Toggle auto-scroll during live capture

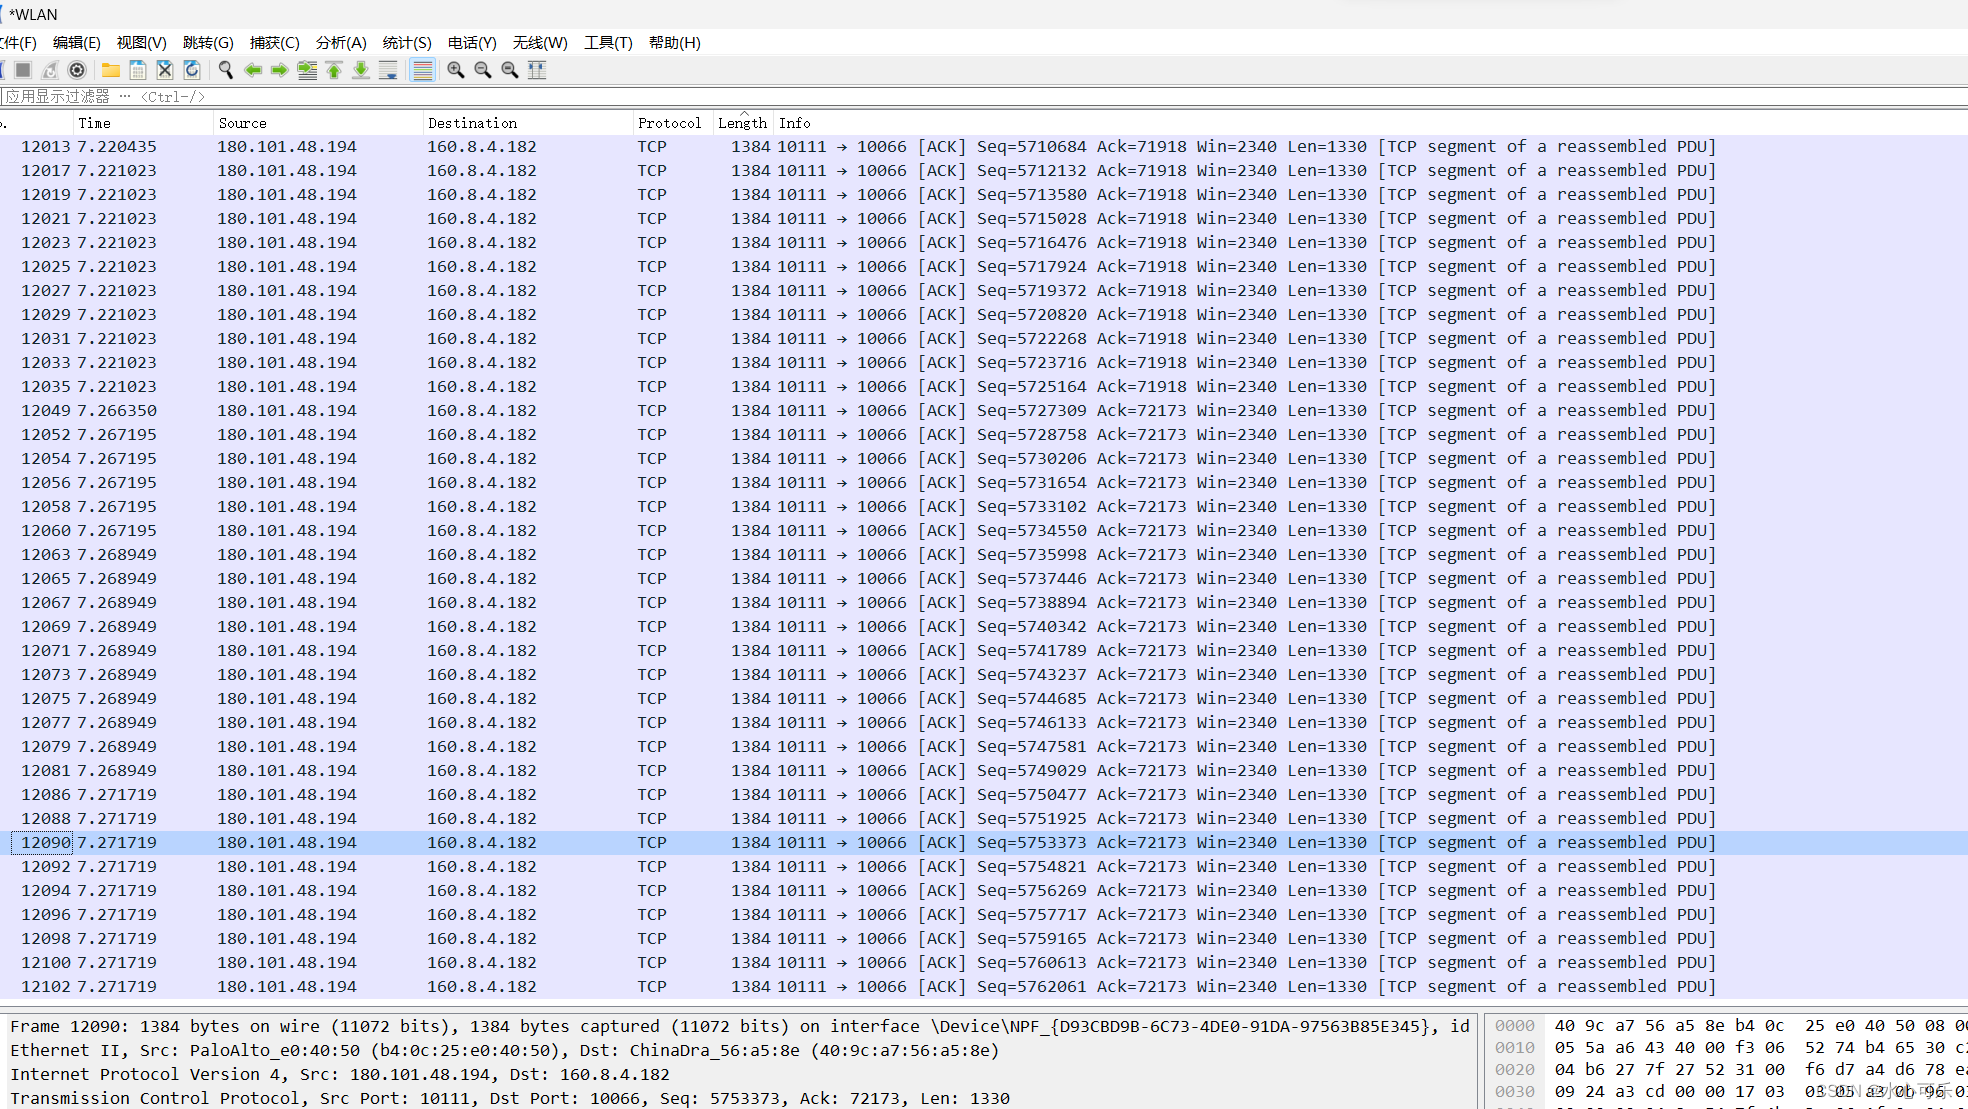388,70
